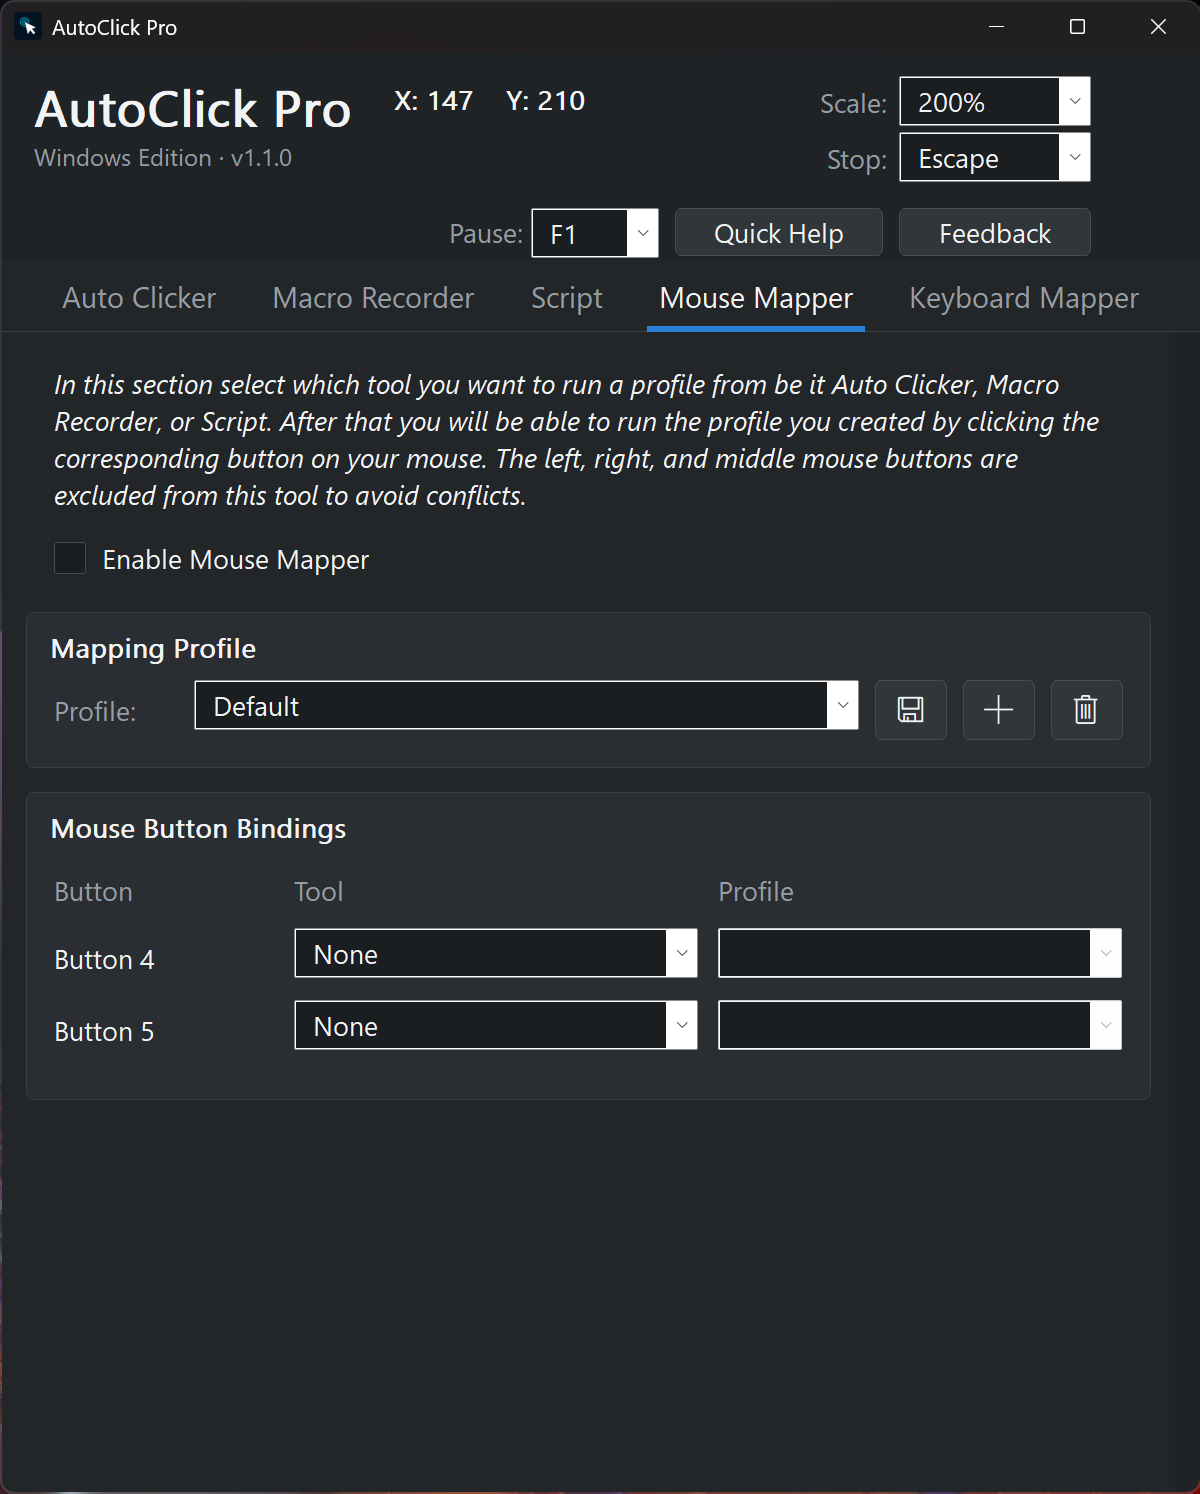Close the AutoClick Pro window
The height and width of the screenshot is (1494, 1200).
point(1158,27)
